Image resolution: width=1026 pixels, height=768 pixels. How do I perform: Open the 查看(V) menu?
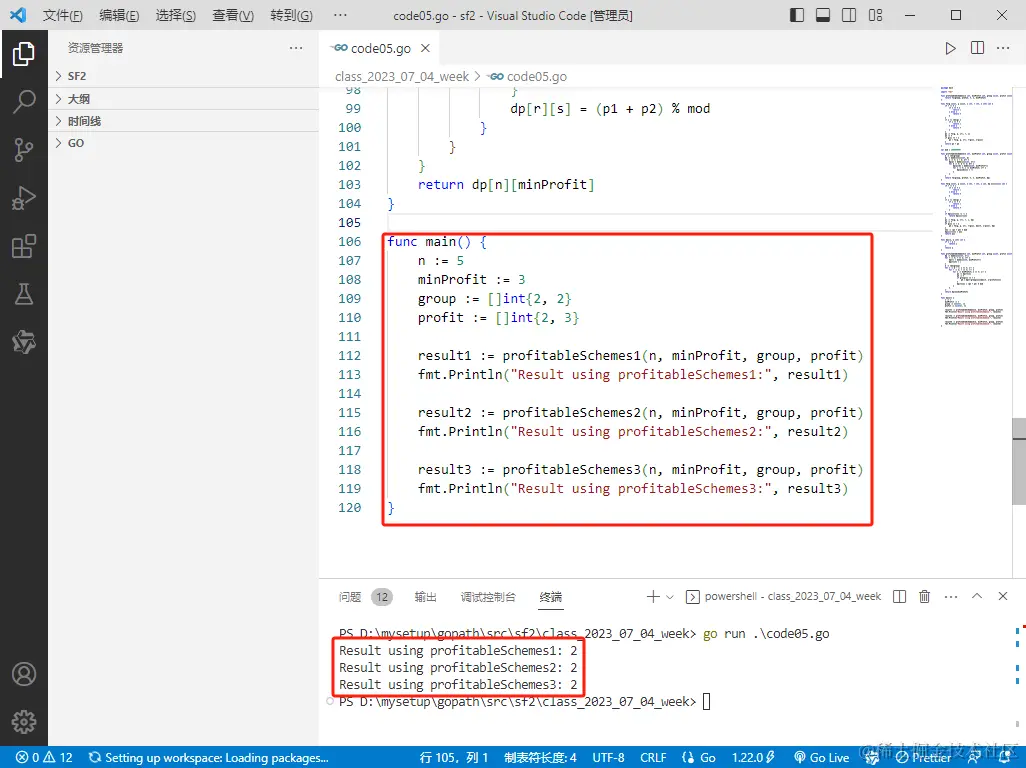[233, 15]
